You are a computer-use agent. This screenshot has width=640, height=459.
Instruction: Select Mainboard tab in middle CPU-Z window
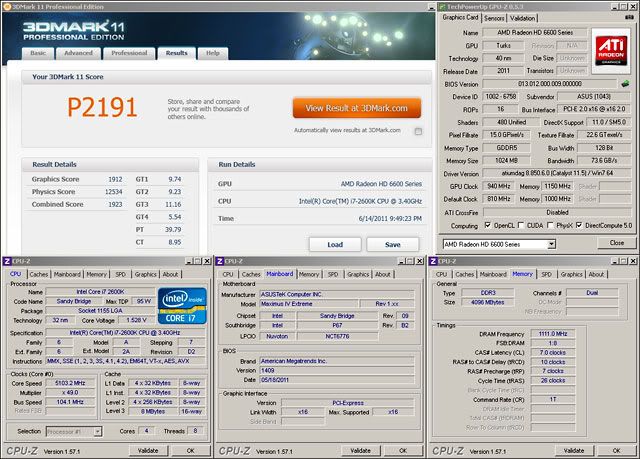click(280, 274)
